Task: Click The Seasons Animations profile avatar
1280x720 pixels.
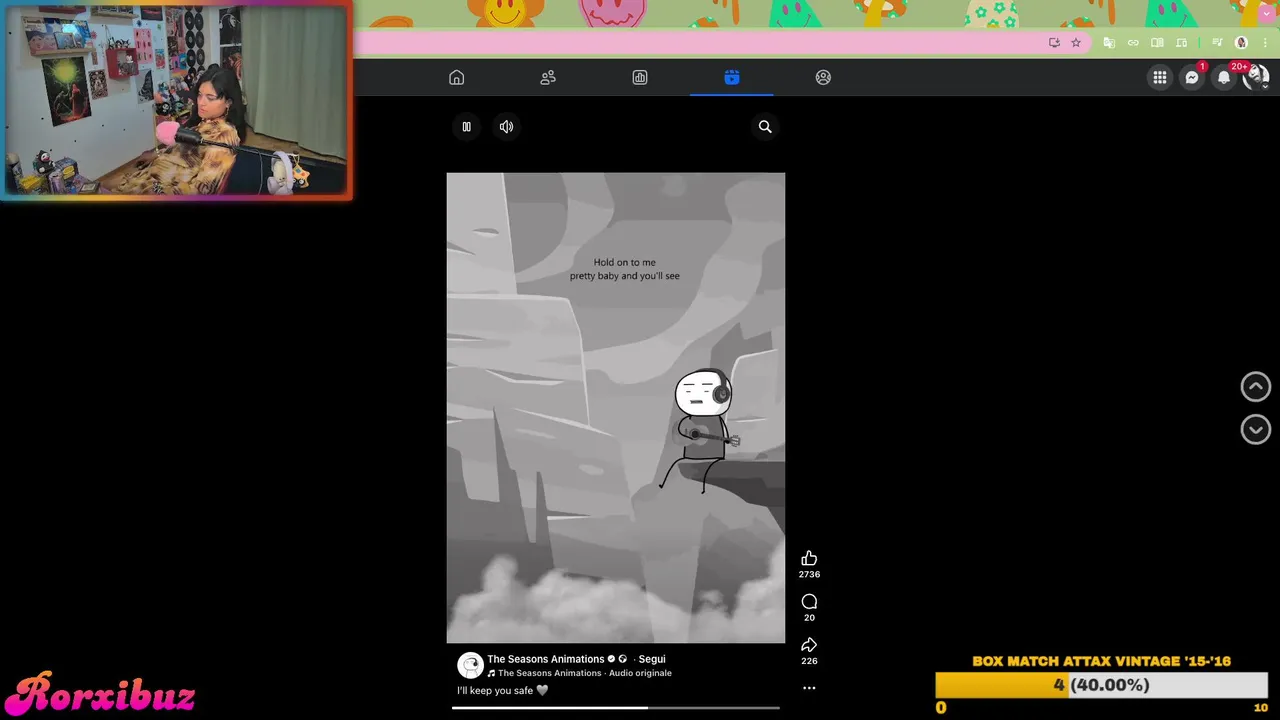Action: pyautogui.click(x=470, y=665)
